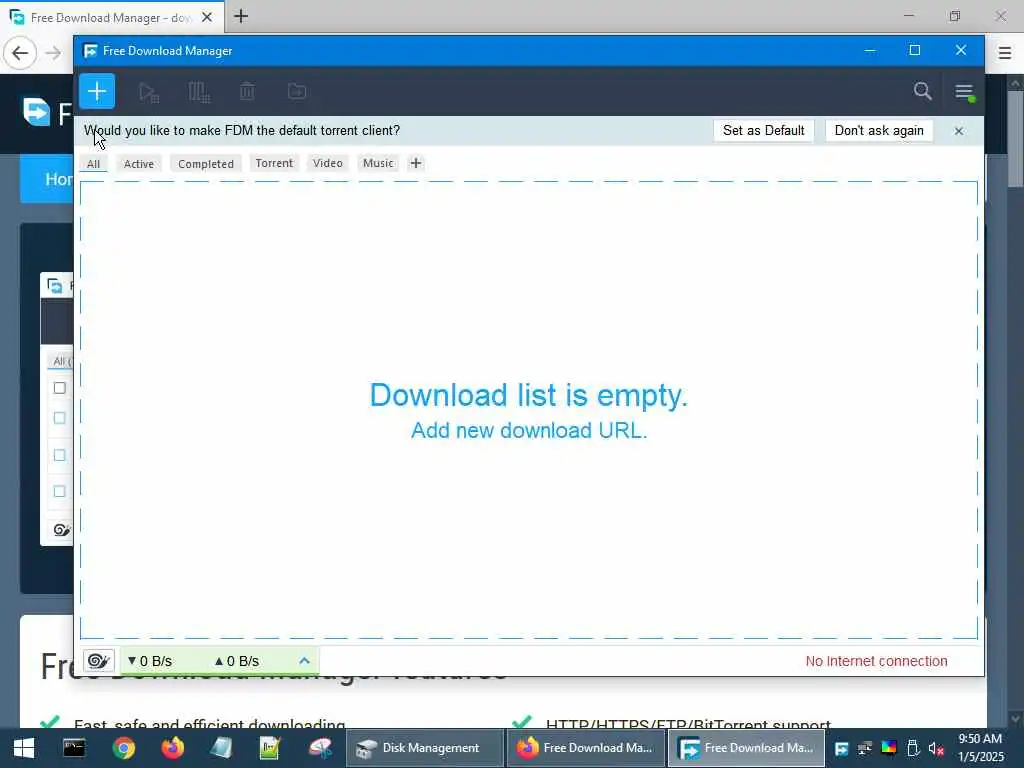Image resolution: width=1024 pixels, height=768 pixels.
Task: Click the upload speed 0 B/s indicator
Action: click(x=236, y=661)
